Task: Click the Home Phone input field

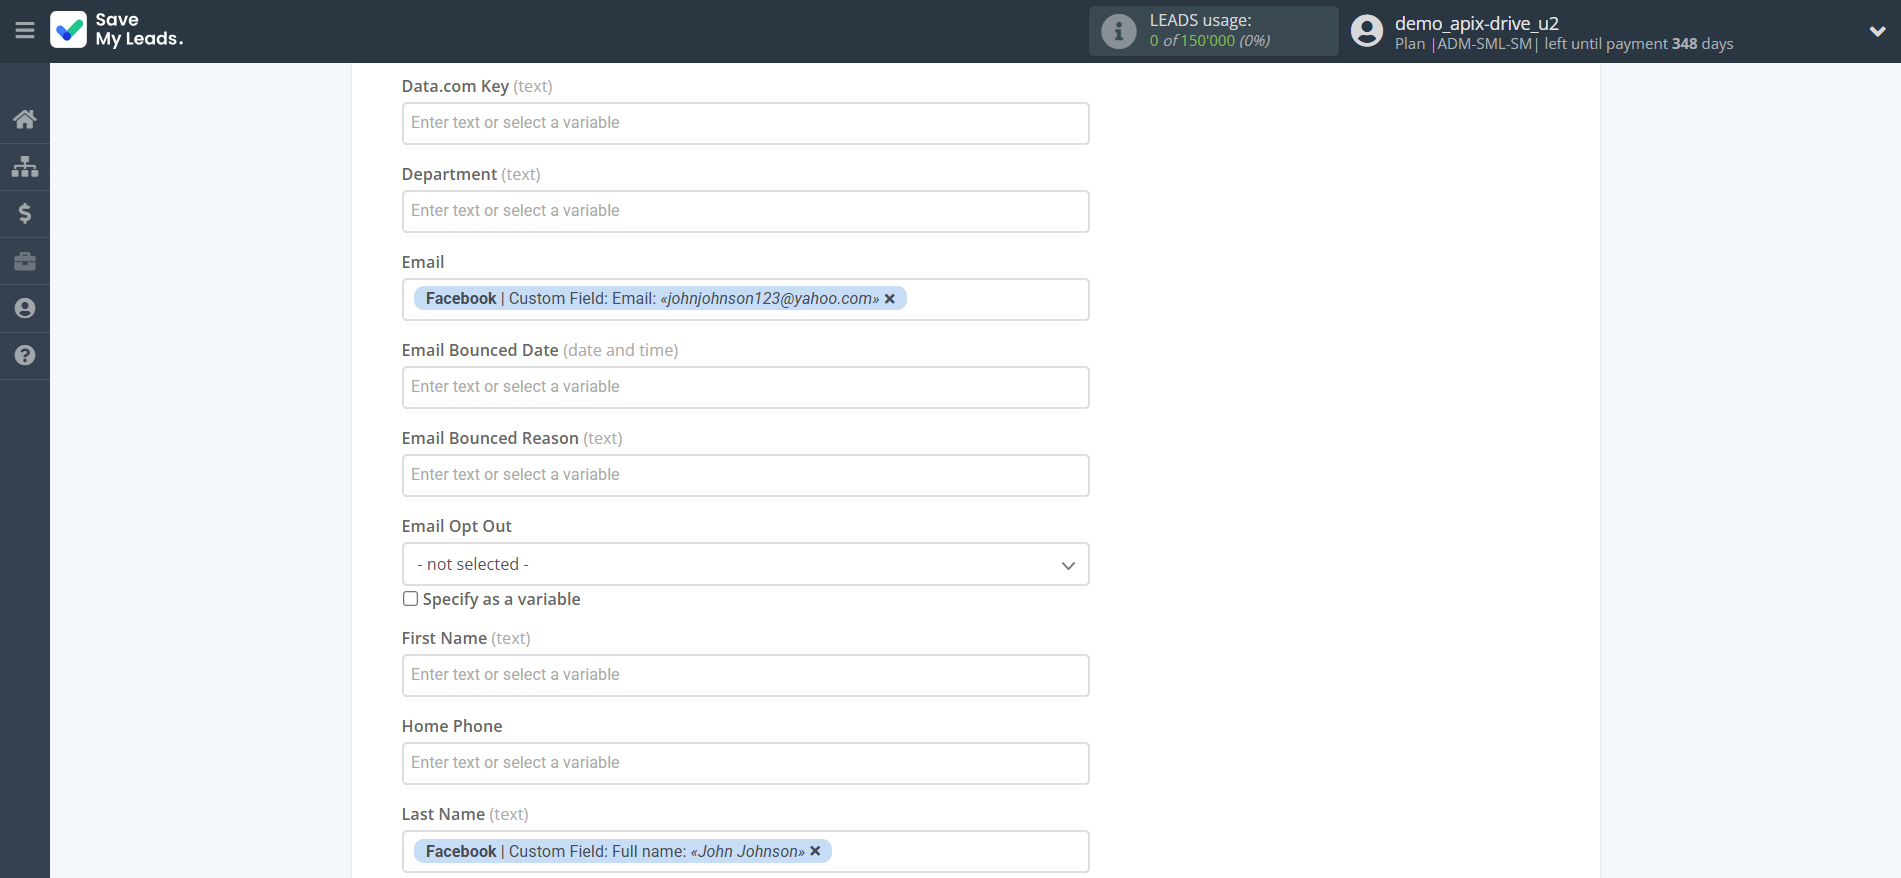Action: click(x=745, y=763)
